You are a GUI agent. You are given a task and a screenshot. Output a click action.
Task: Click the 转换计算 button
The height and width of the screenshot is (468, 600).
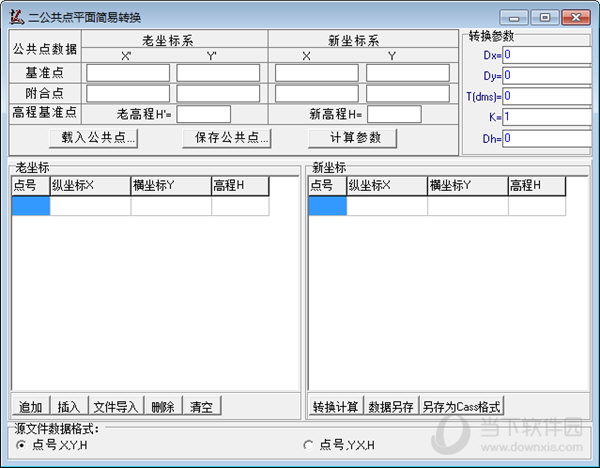(336, 406)
